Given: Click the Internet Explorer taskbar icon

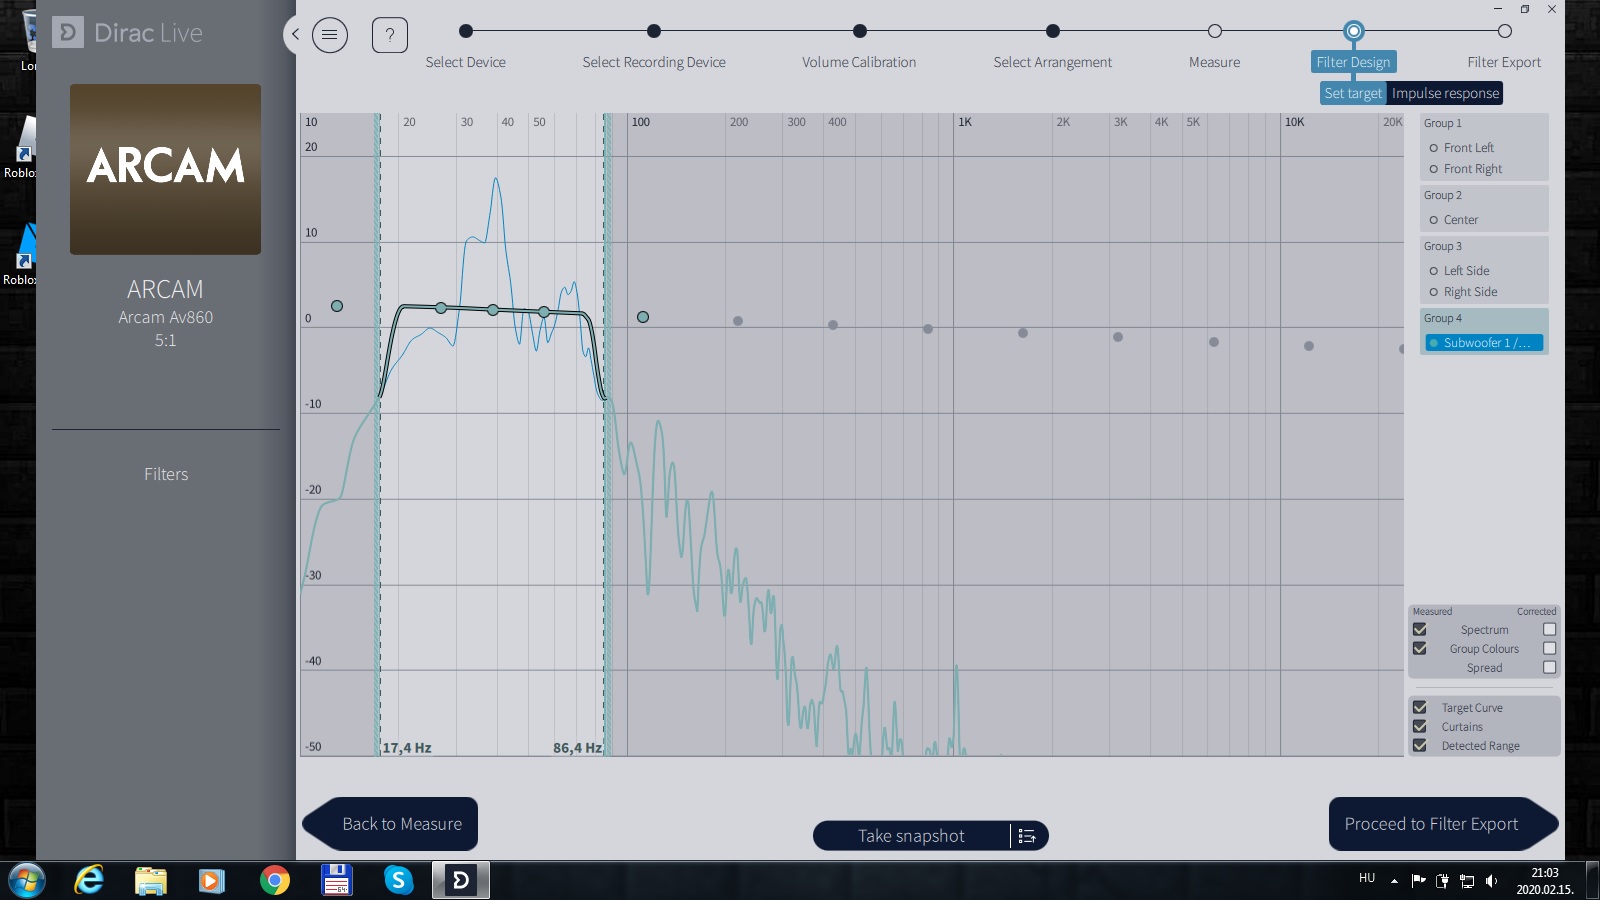Looking at the screenshot, I should tap(90, 880).
